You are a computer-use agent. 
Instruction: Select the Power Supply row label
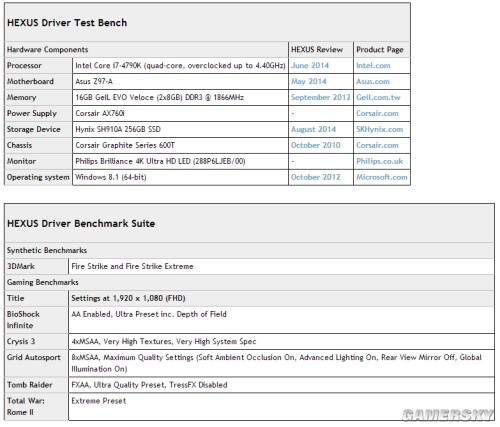pos(38,113)
